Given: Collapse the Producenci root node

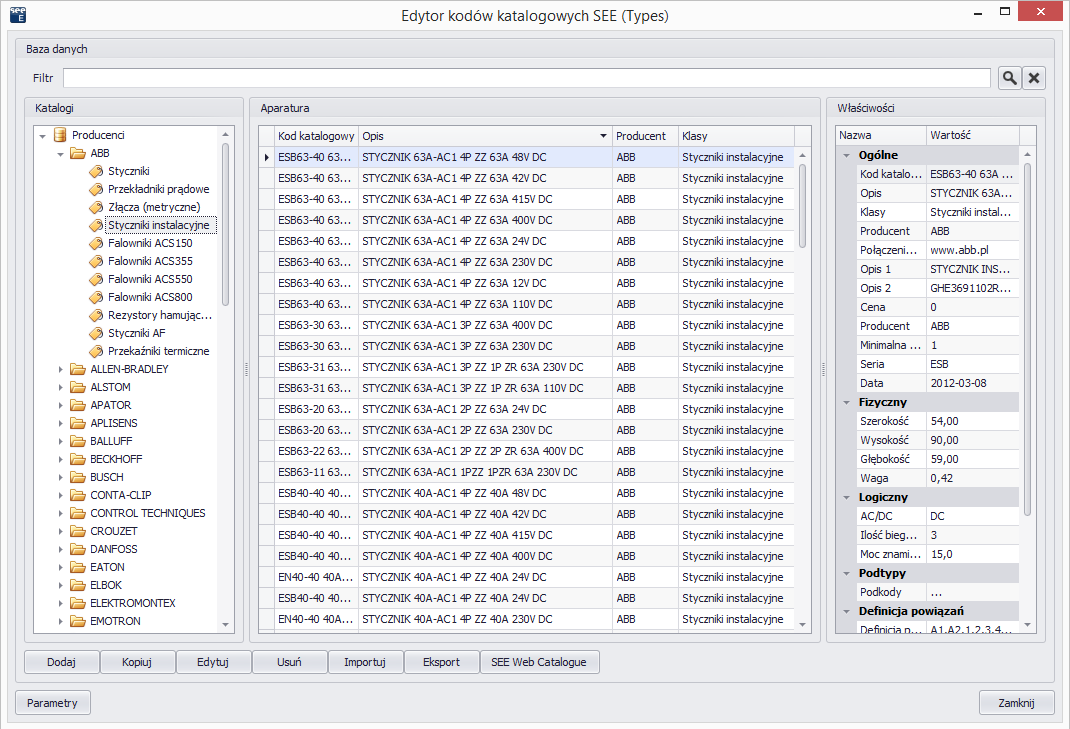Looking at the screenshot, I should (42, 136).
